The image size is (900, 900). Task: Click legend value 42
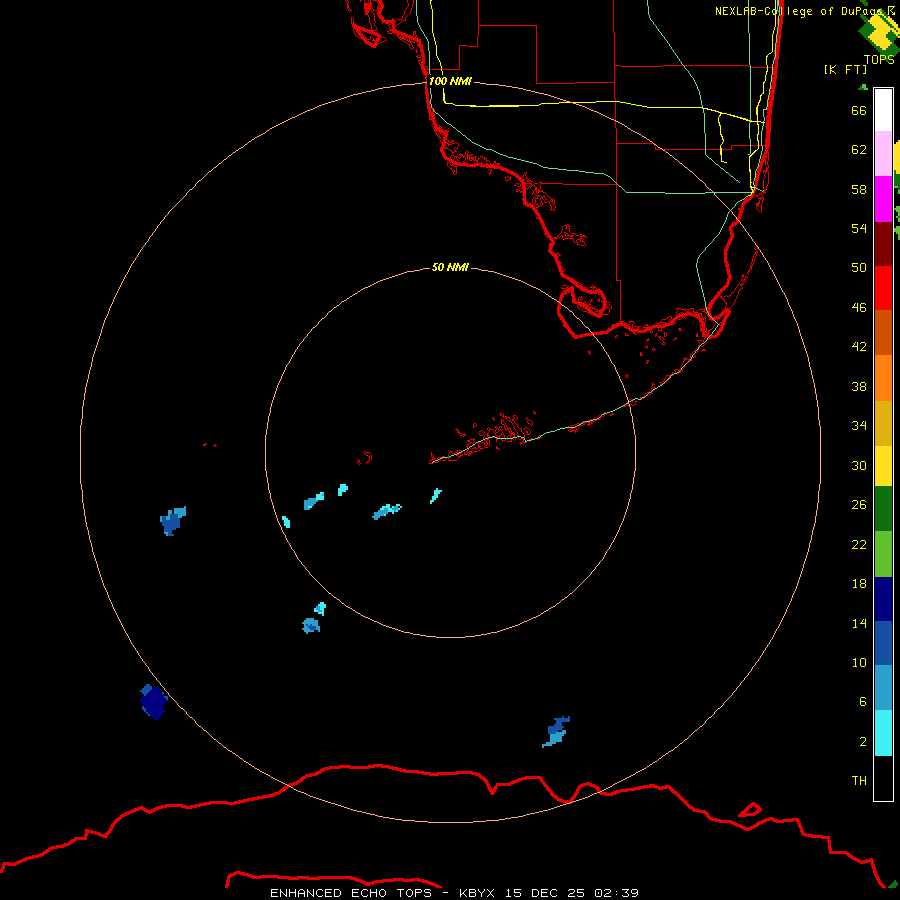point(859,347)
